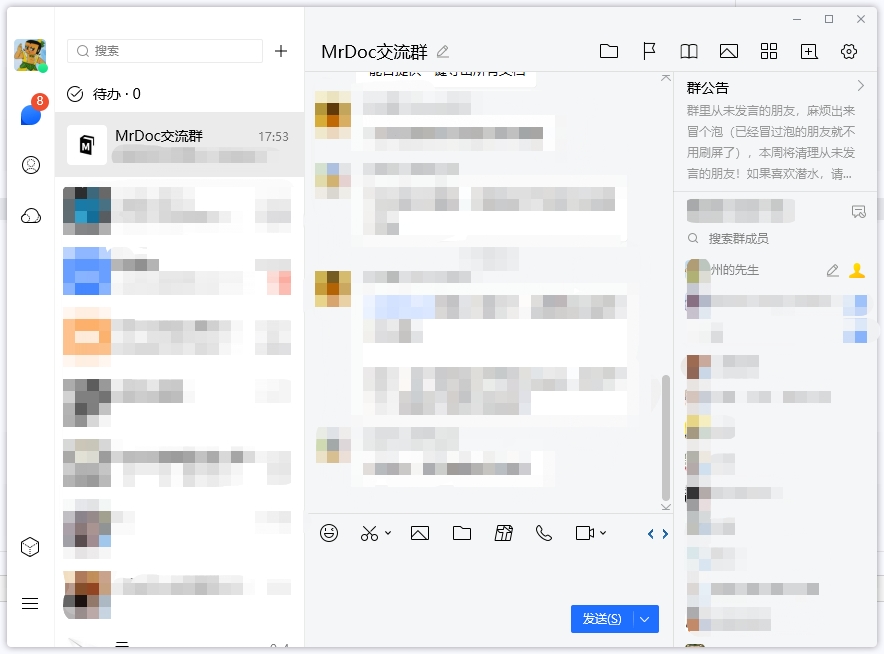
Task: Start a voice call with phone icon
Action: click(x=544, y=533)
